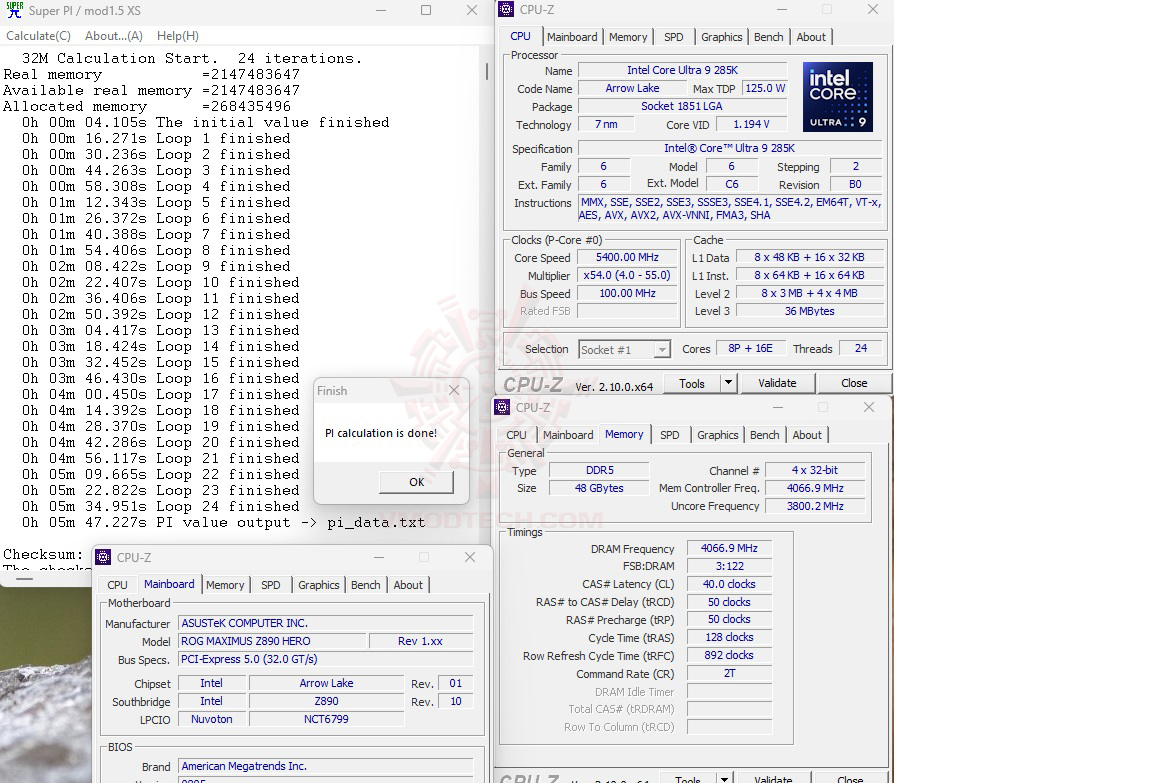Click the NCT6799 LPCIO value

(x=326, y=719)
